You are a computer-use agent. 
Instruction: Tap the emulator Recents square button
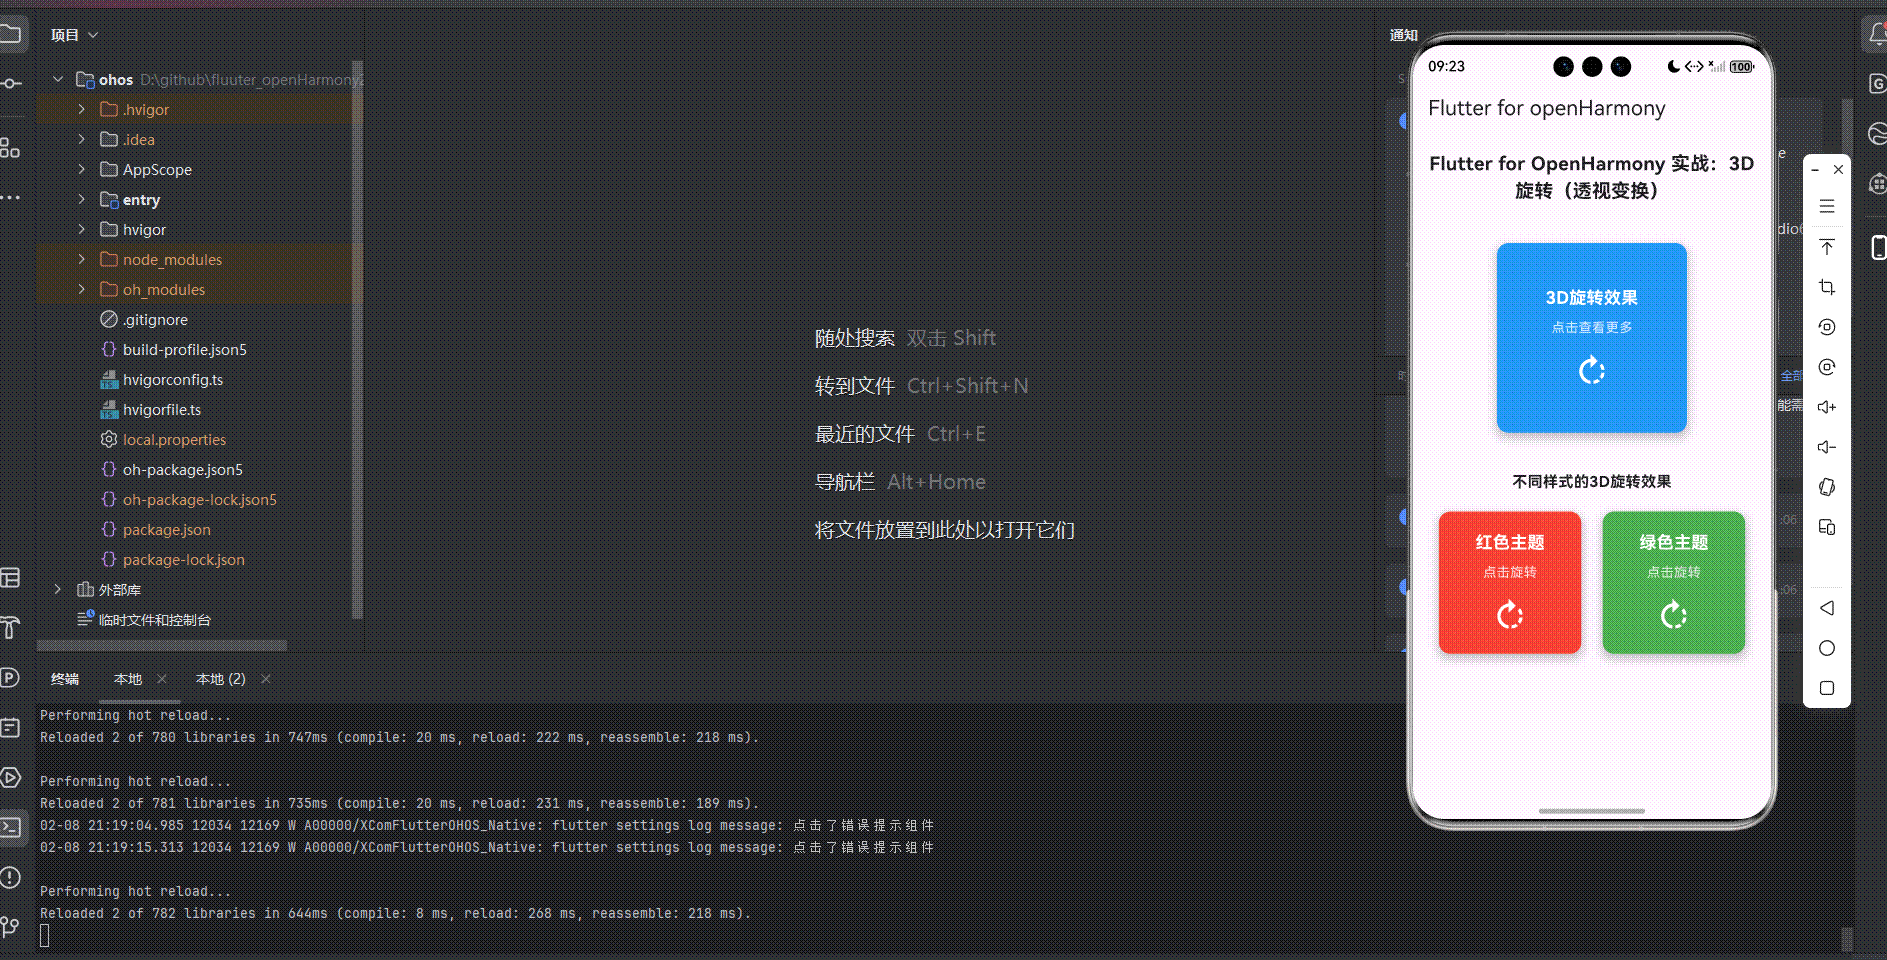tap(1827, 688)
